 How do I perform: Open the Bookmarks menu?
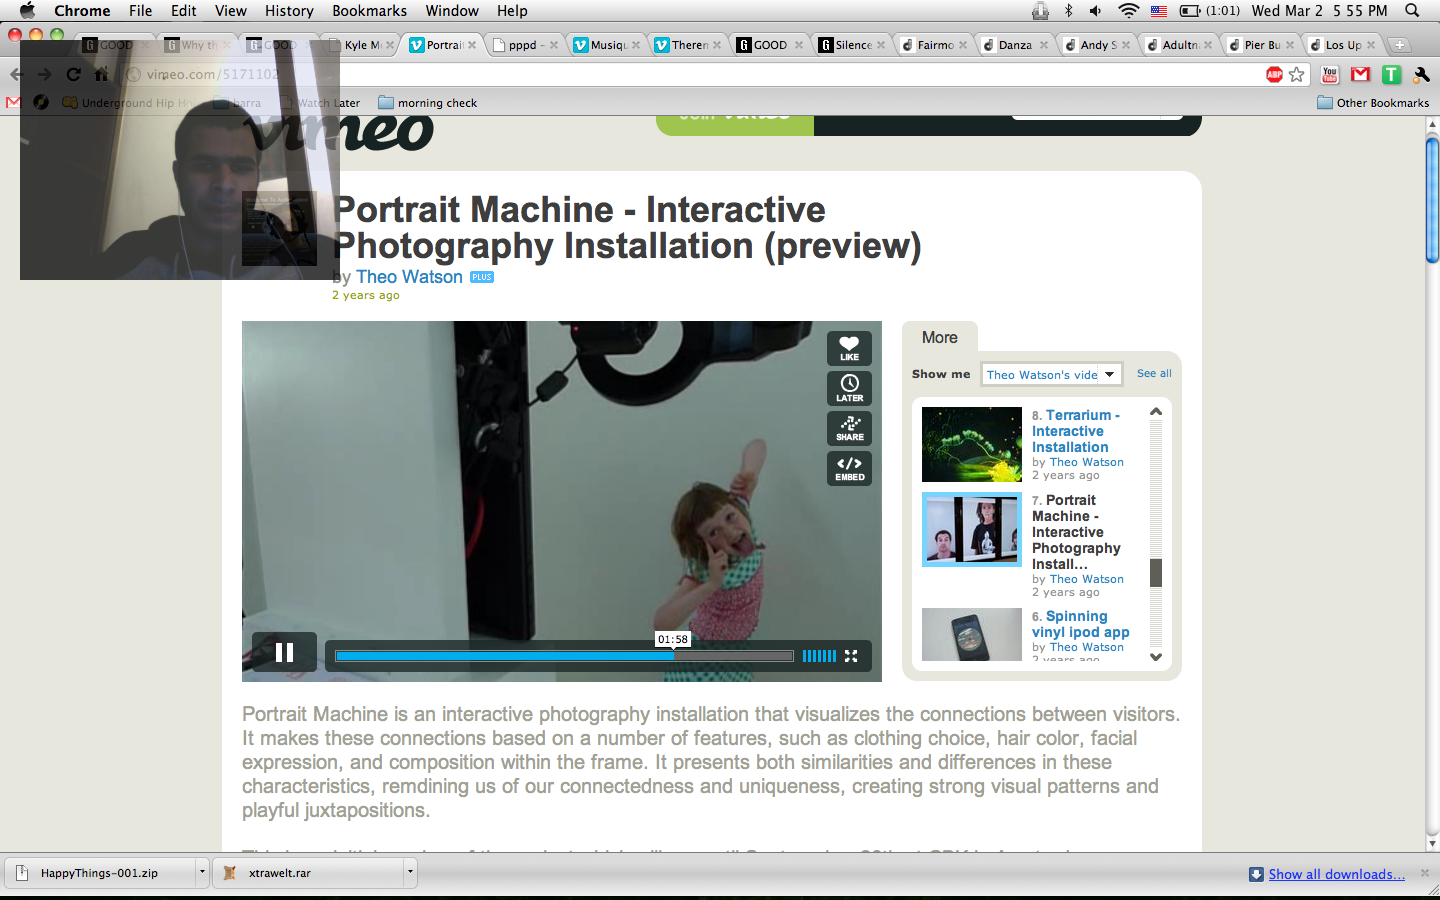369,11
